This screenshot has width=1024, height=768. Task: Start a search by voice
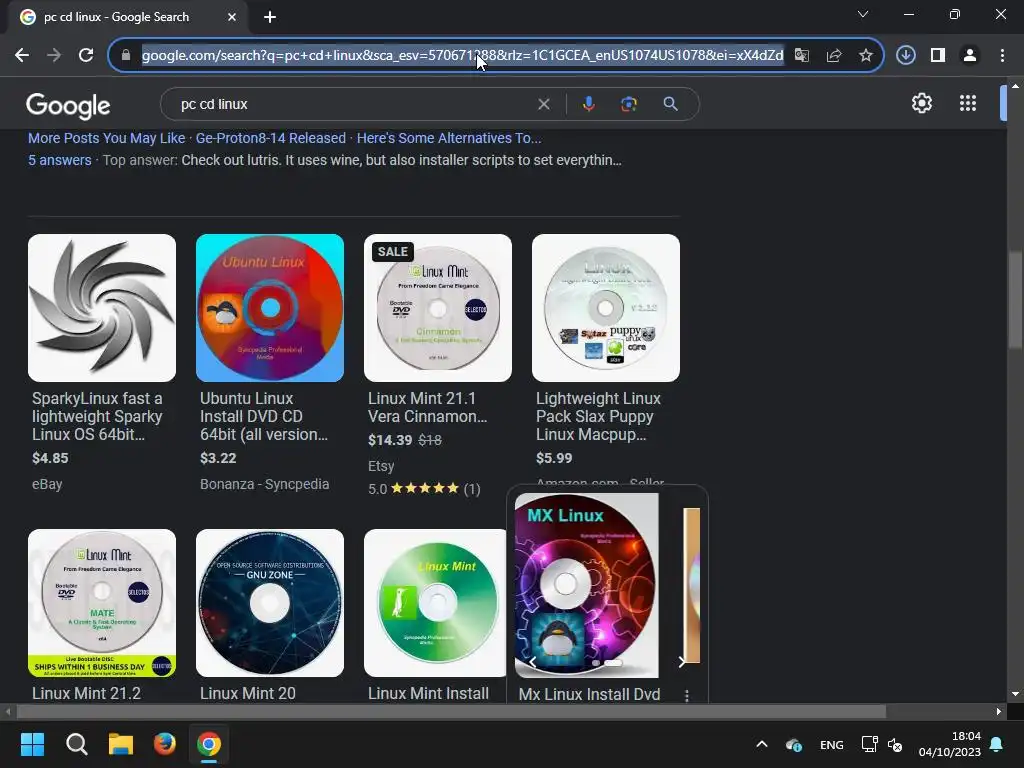(x=588, y=104)
